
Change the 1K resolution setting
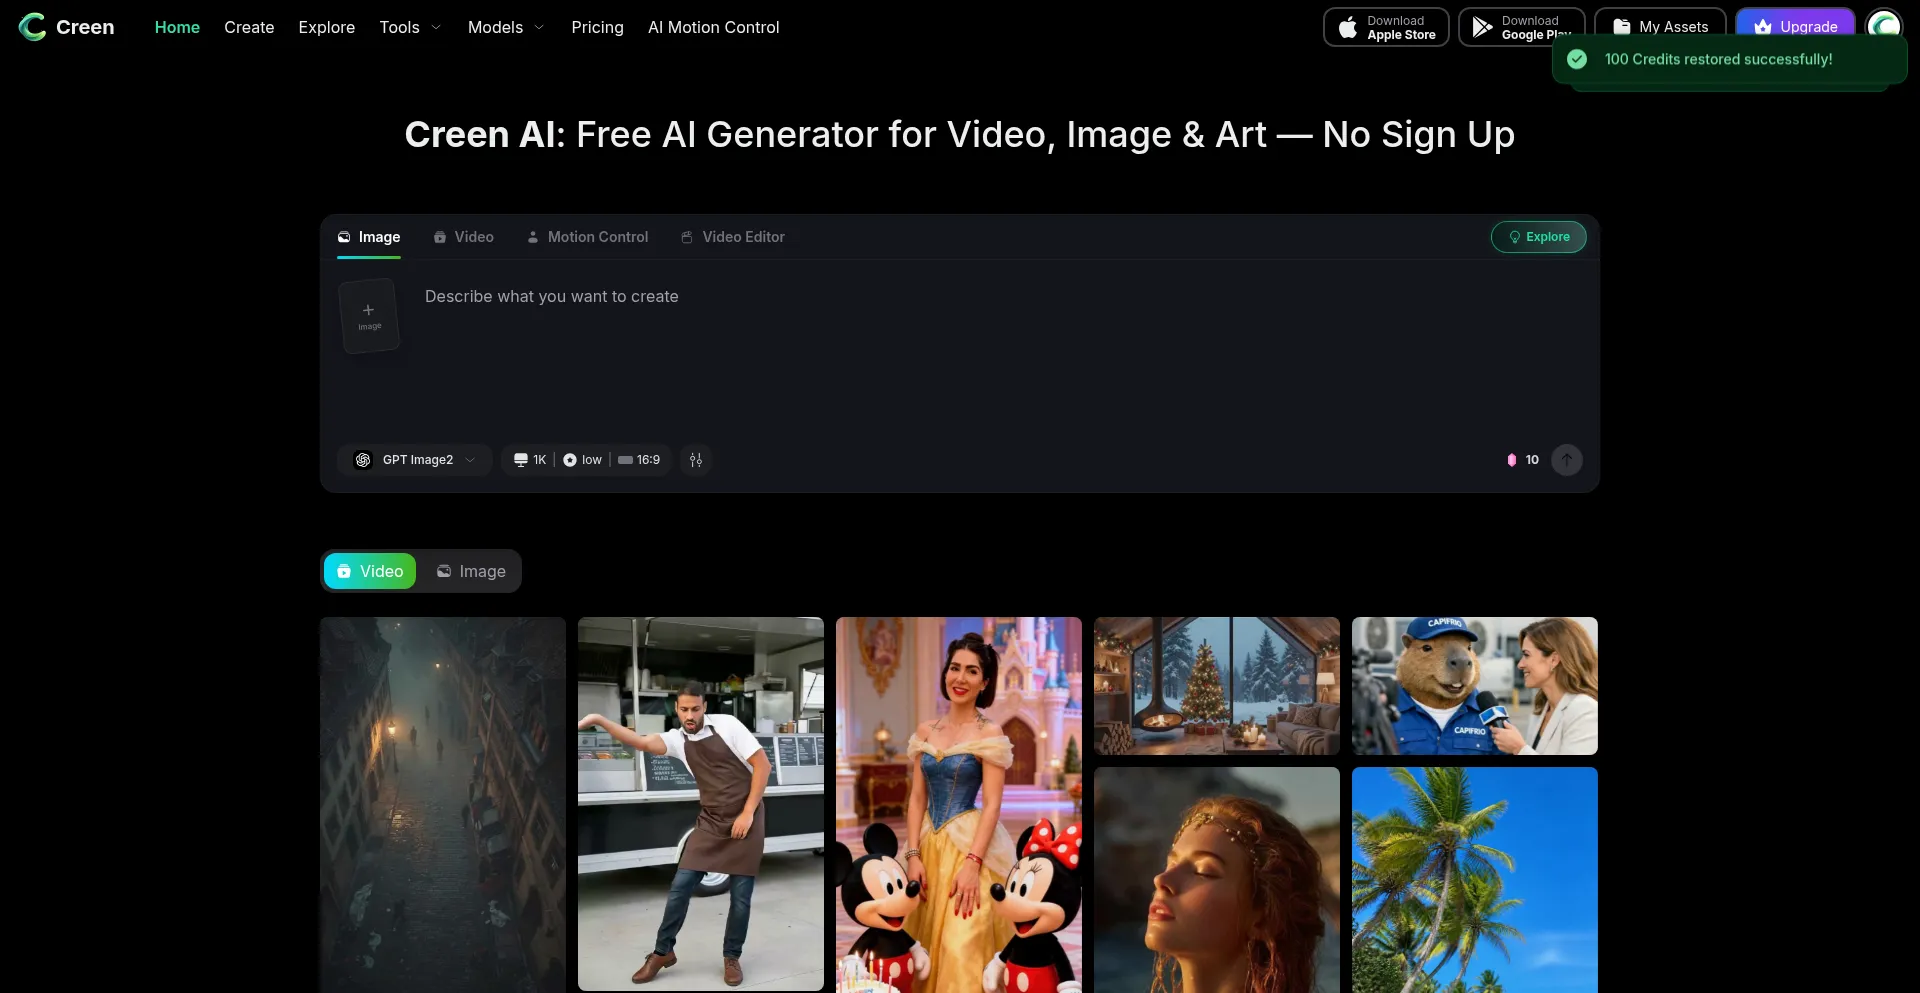(x=530, y=460)
